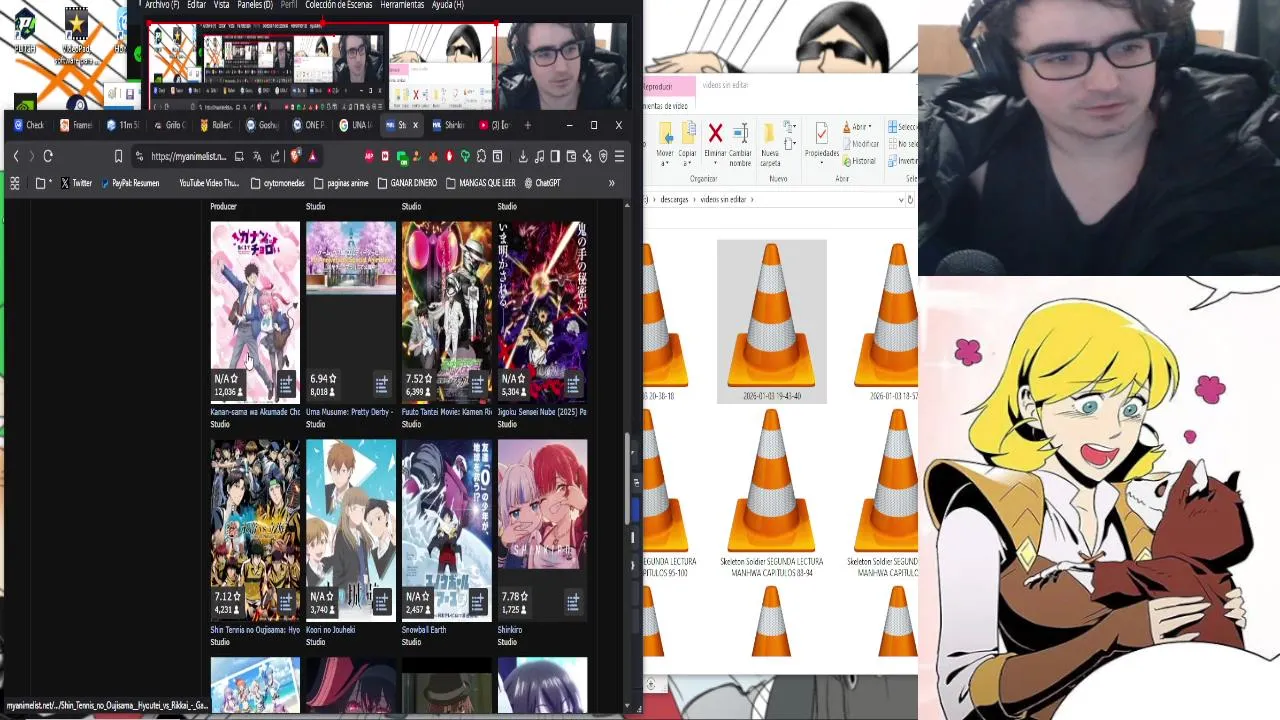This screenshot has height=720, width=1280.
Task: Switch to the Shinkiro browser tab
Action: (x=448, y=125)
